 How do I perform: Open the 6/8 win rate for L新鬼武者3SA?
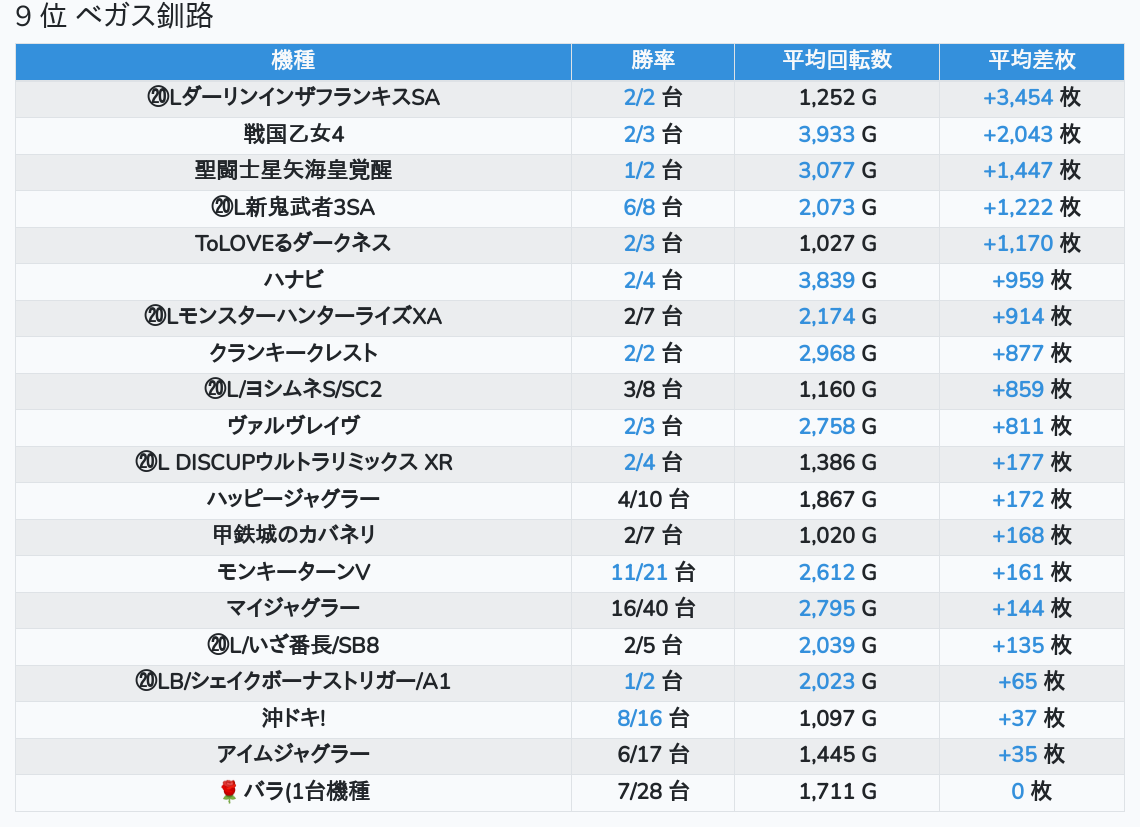(x=639, y=207)
